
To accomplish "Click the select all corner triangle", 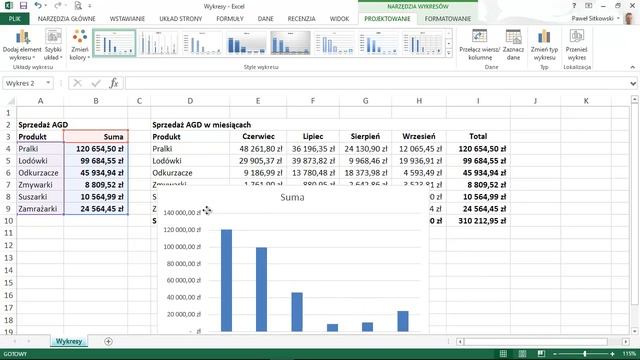I will click(x=11, y=101).
